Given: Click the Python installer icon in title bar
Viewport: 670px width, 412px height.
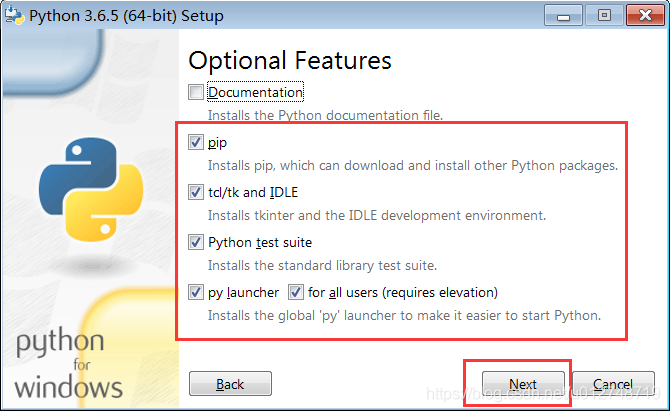Looking at the screenshot, I should [x=15, y=15].
